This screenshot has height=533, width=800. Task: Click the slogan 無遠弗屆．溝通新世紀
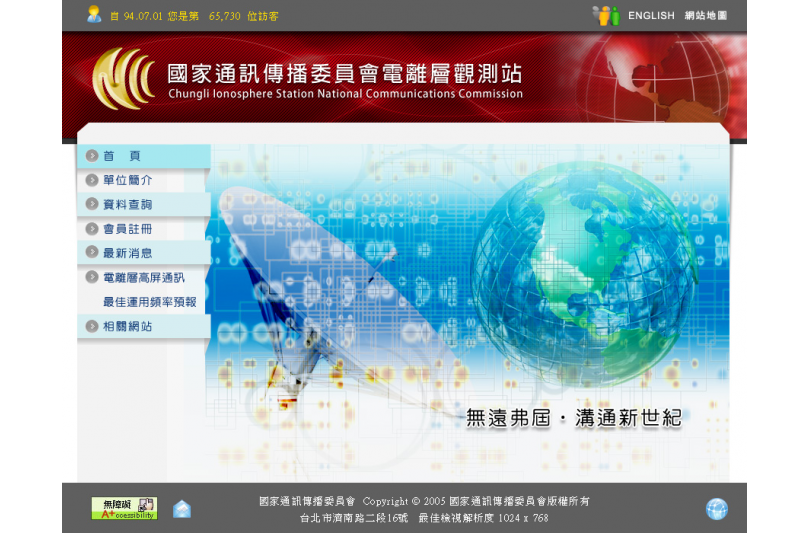574,418
